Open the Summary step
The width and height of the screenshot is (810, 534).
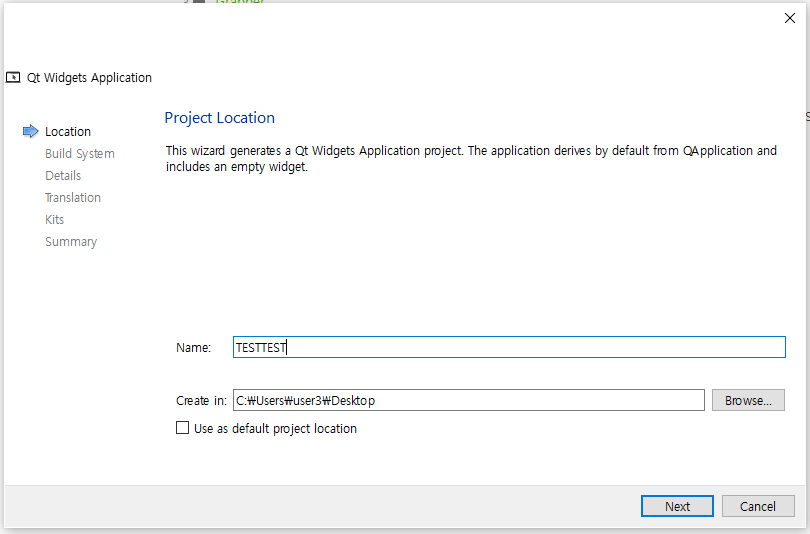(71, 241)
